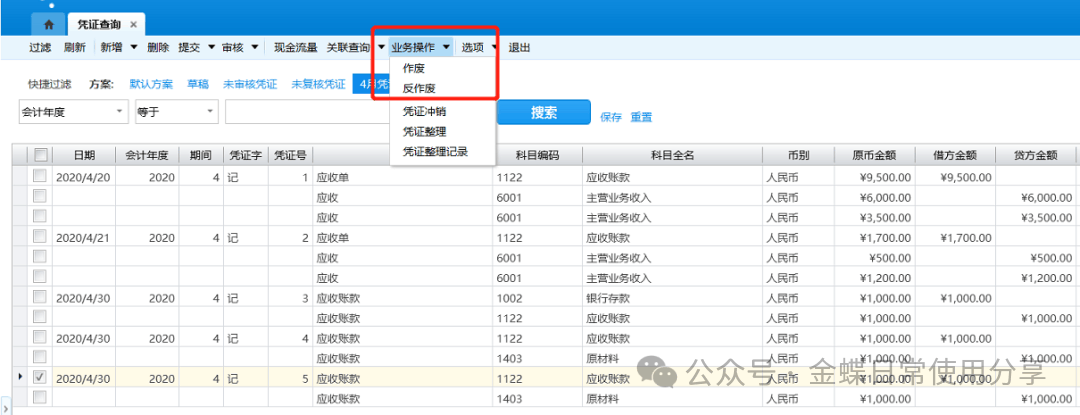Click 刷新 in the toolbar
This screenshot has width=1080, height=415.
pyautogui.click(x=74, y=47)
